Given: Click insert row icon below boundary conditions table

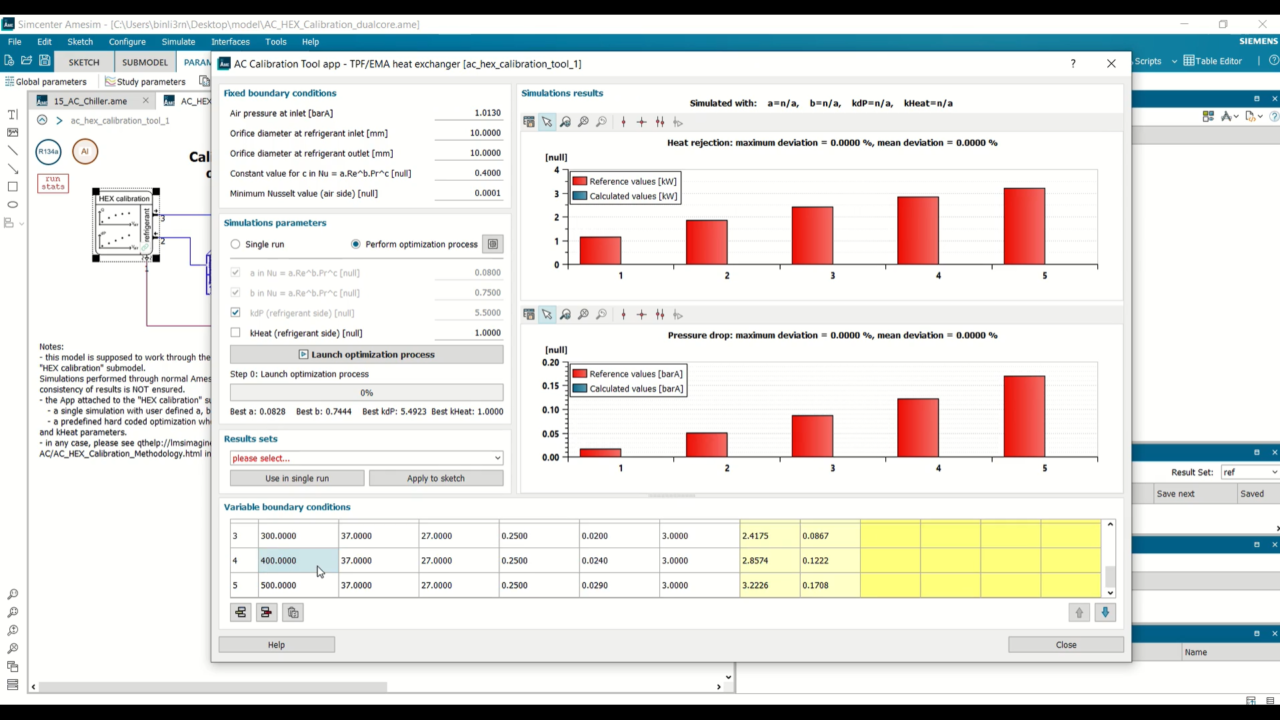Looking at the screenshot, I should (241, 612).
